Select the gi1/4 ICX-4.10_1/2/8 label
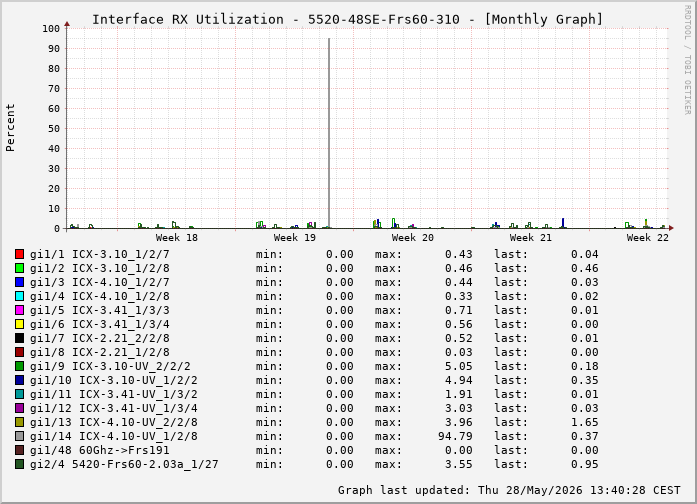The width and height of the screenshot is (697, 504). (x=100, y=296)
